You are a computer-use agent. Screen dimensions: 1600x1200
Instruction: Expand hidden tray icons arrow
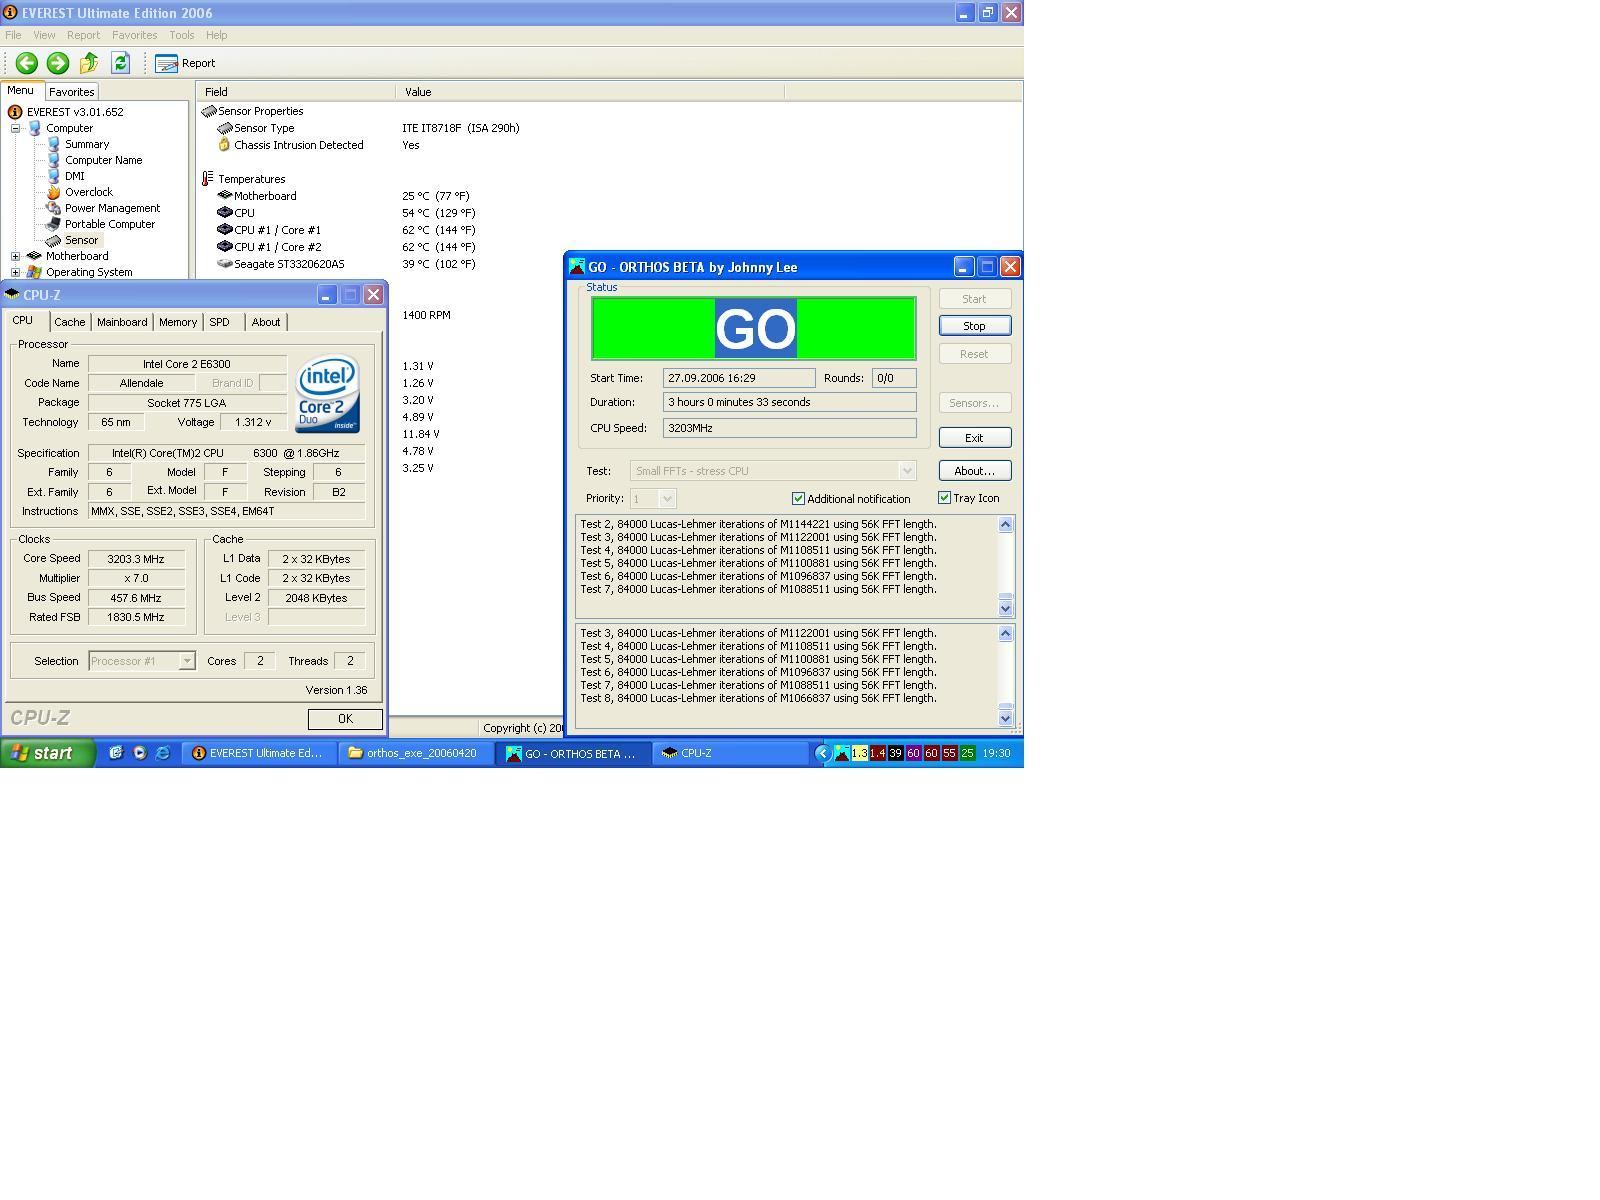(x=823, y=753)
